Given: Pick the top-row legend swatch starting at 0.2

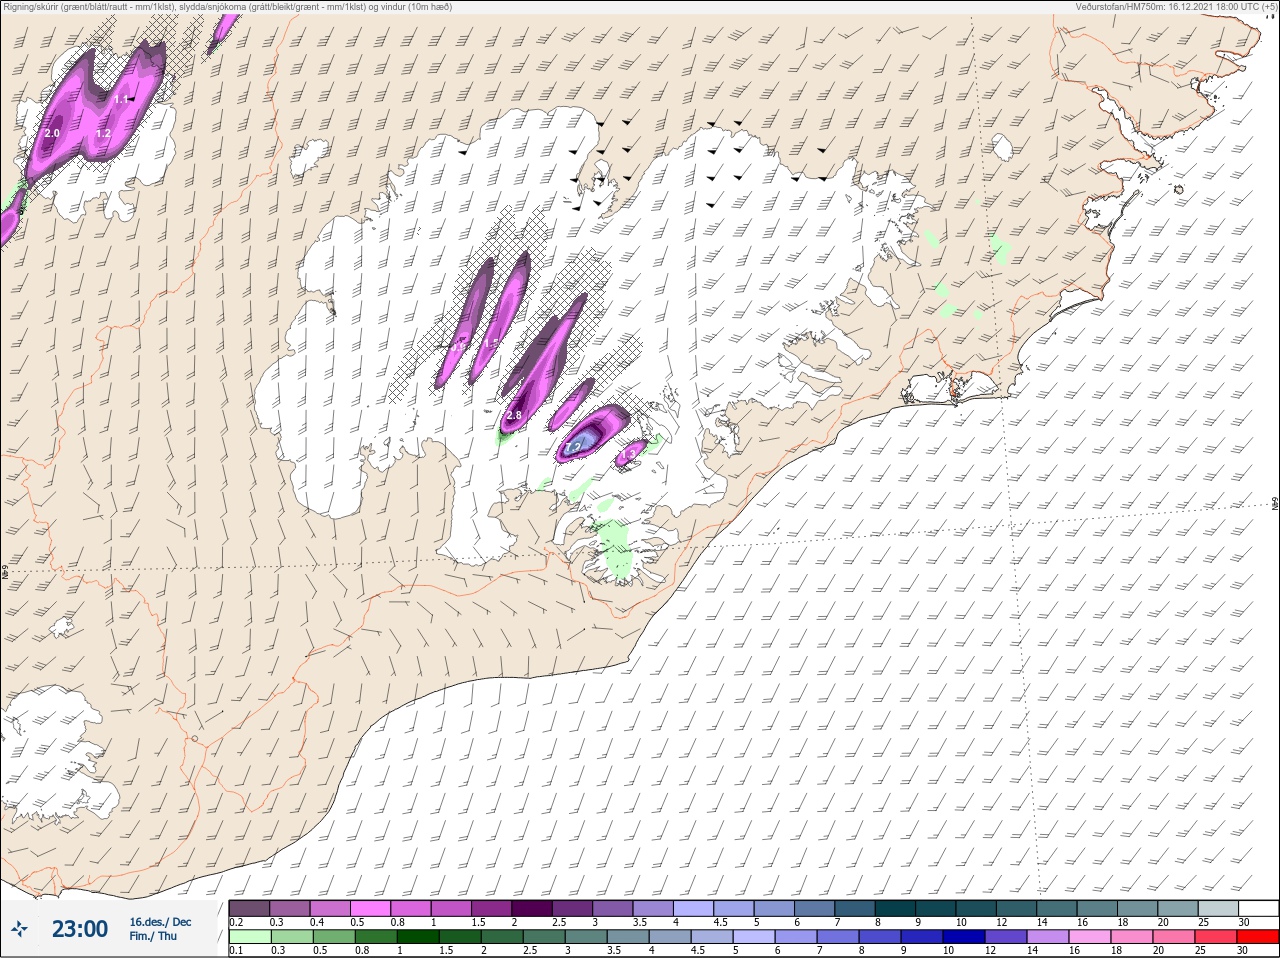Looking at the screenshot, I should [249, 908].
